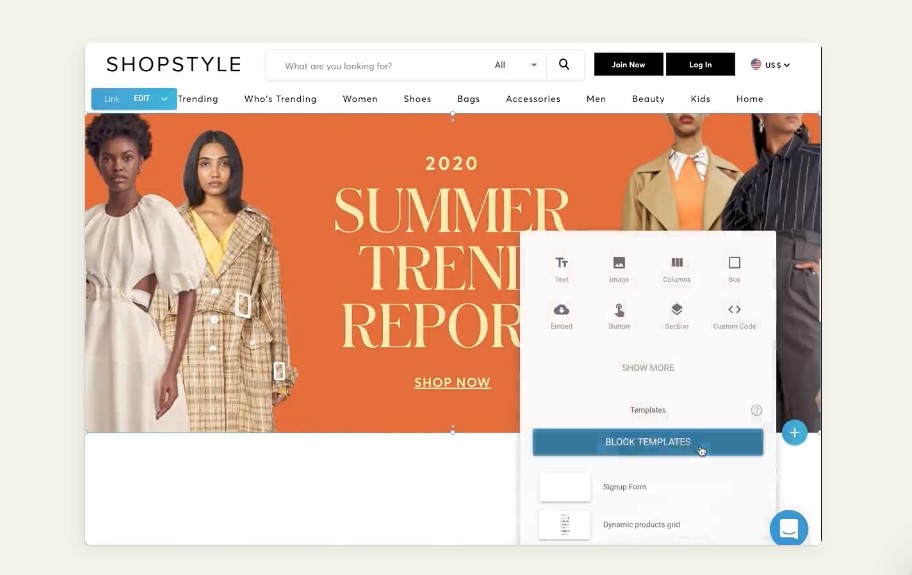
Task: Click the US flag icon
Action: tap(756, 65)
